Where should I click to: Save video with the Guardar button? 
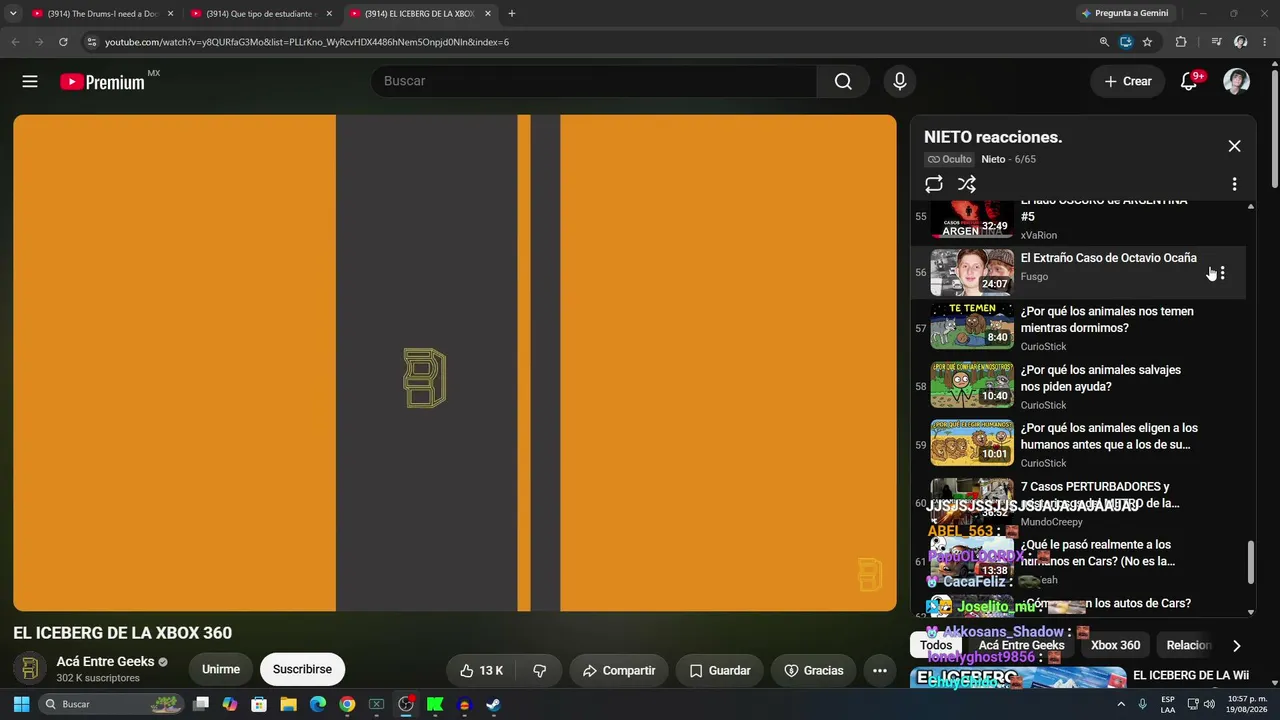[720, 671]
